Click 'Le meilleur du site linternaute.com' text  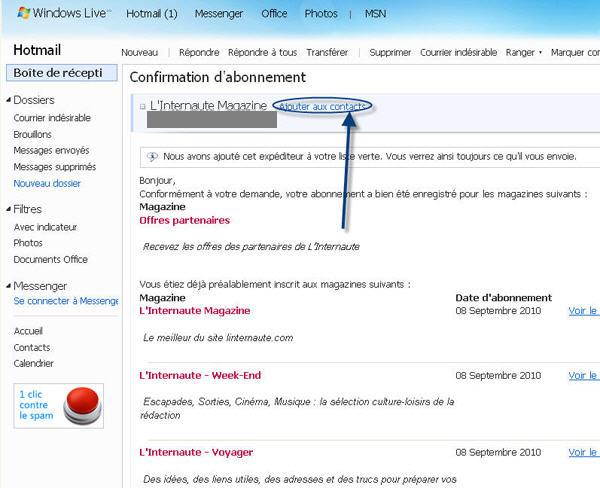click(218, 338)
